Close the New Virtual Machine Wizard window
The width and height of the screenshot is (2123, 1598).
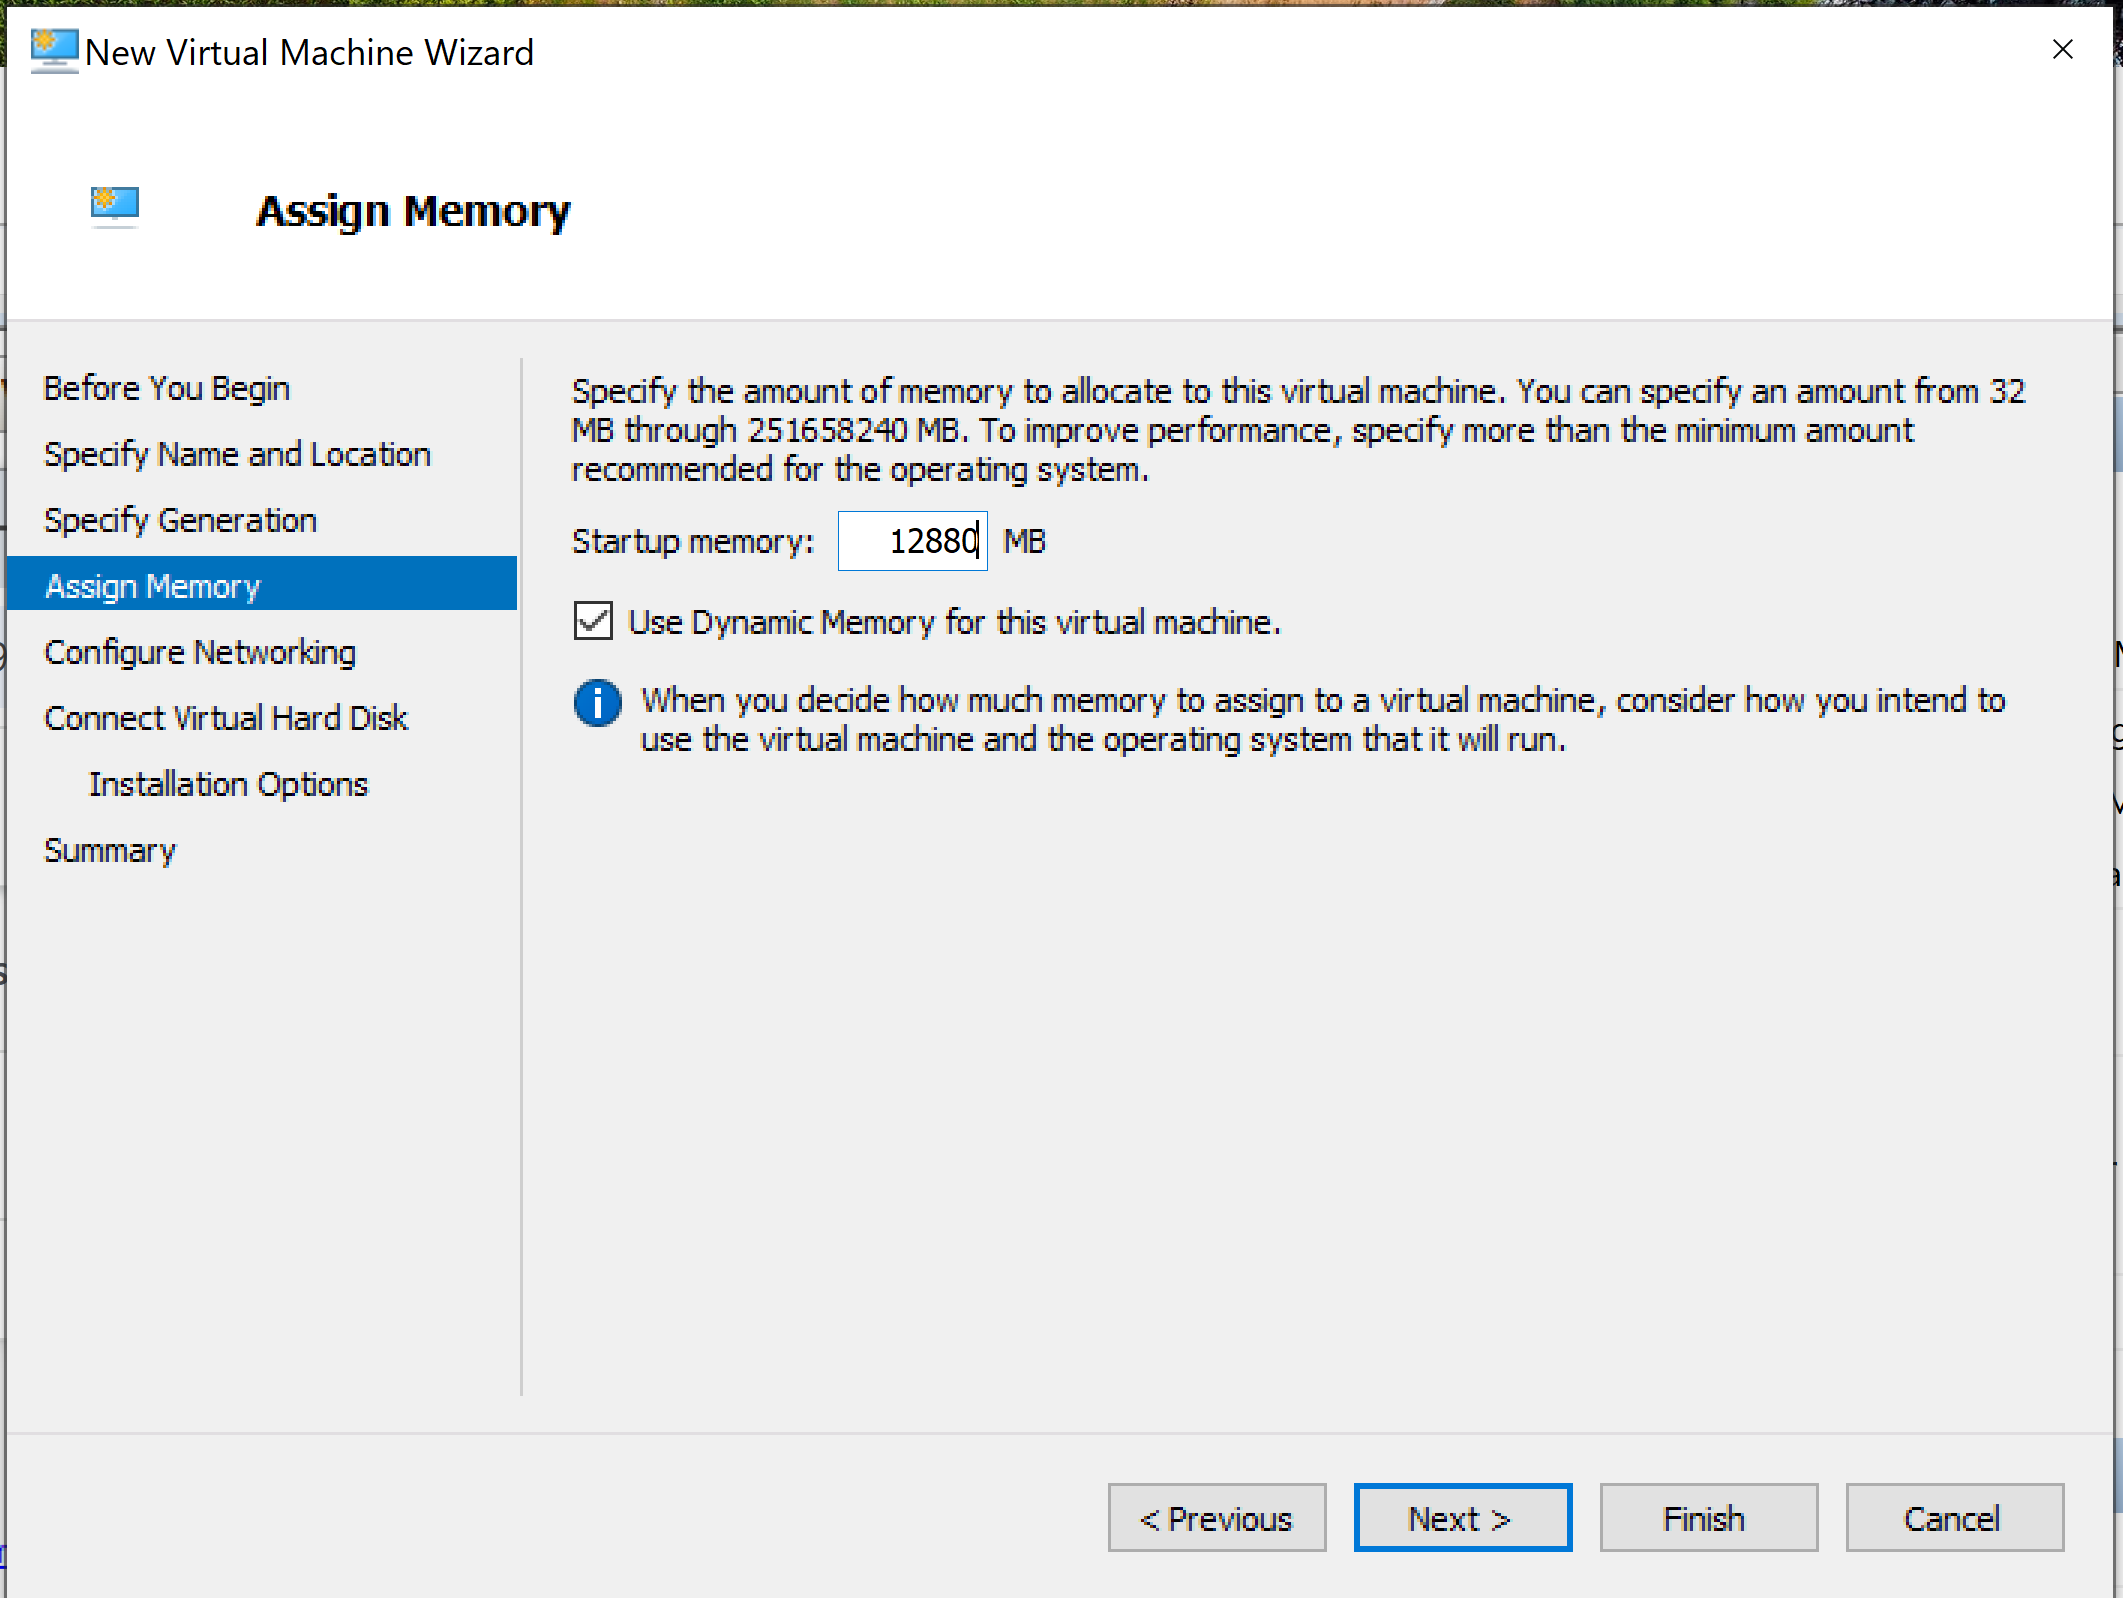(x=2062, y=50)
